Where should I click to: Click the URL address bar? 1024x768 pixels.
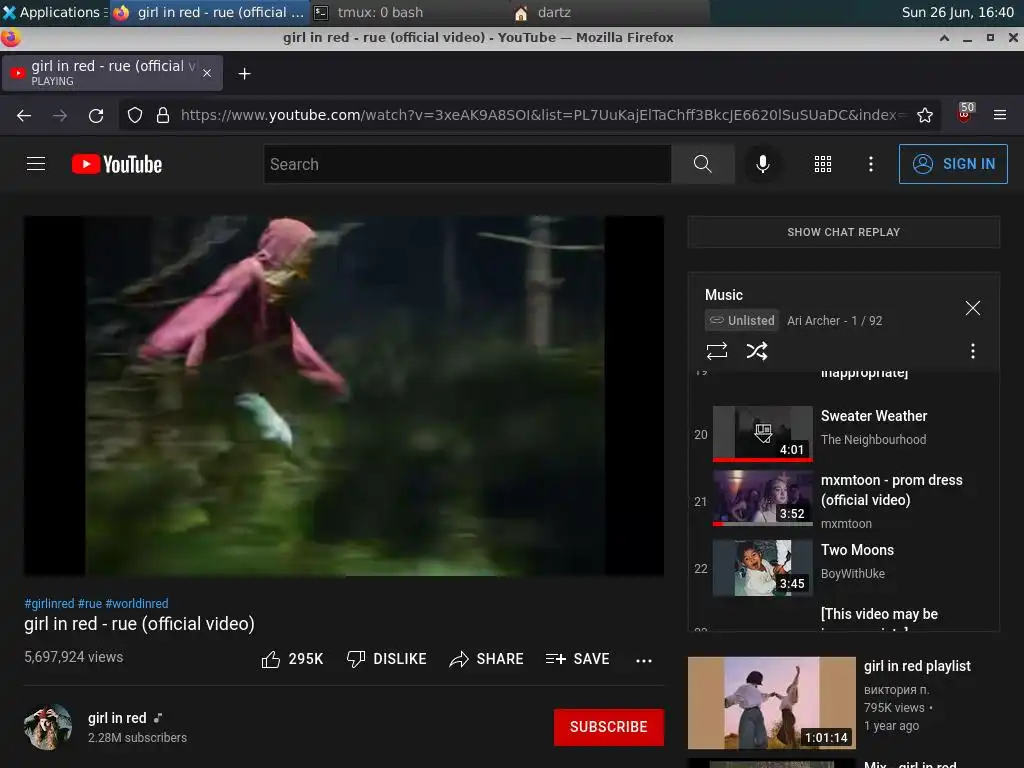click(543, 116)
